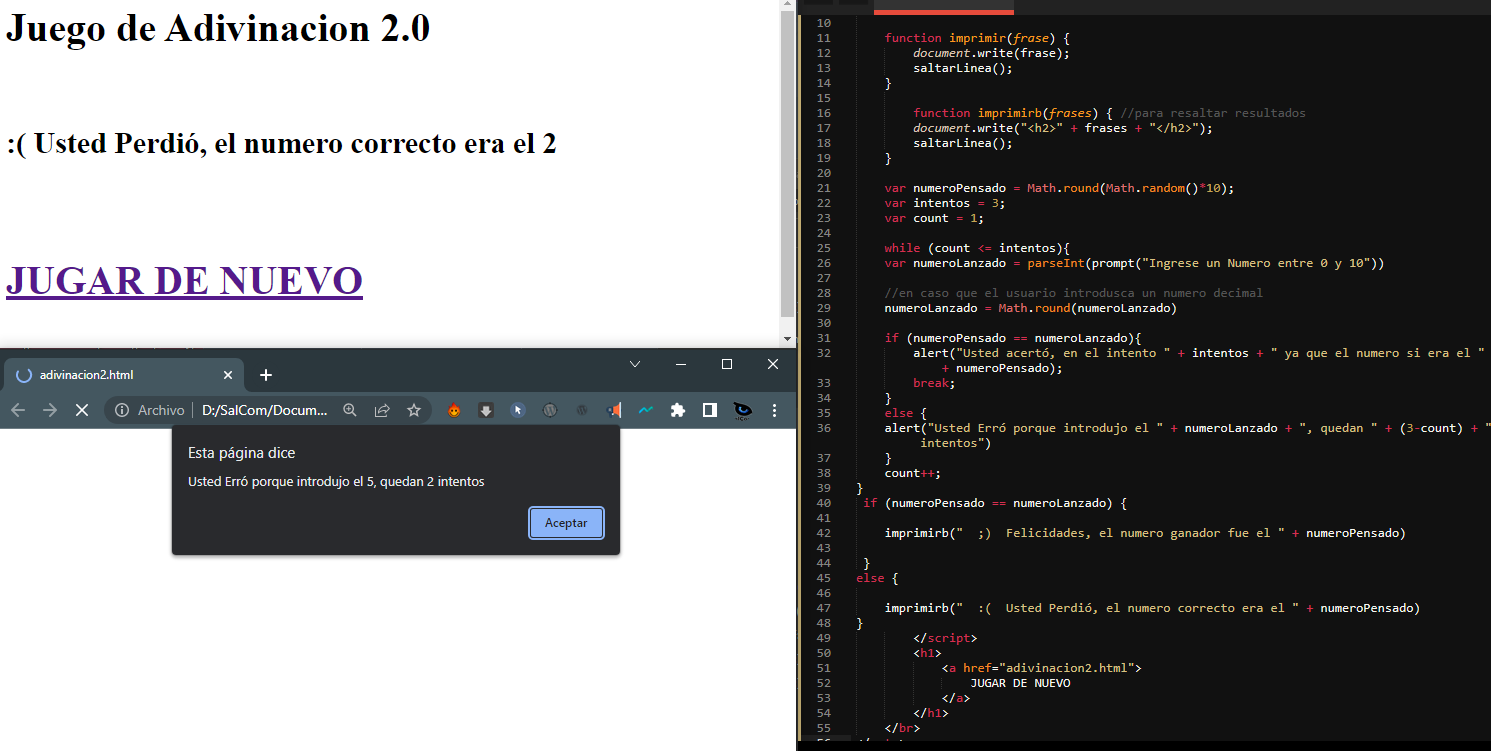
Task: Open the first WordPress extension icon
Action: click(550, 410)
